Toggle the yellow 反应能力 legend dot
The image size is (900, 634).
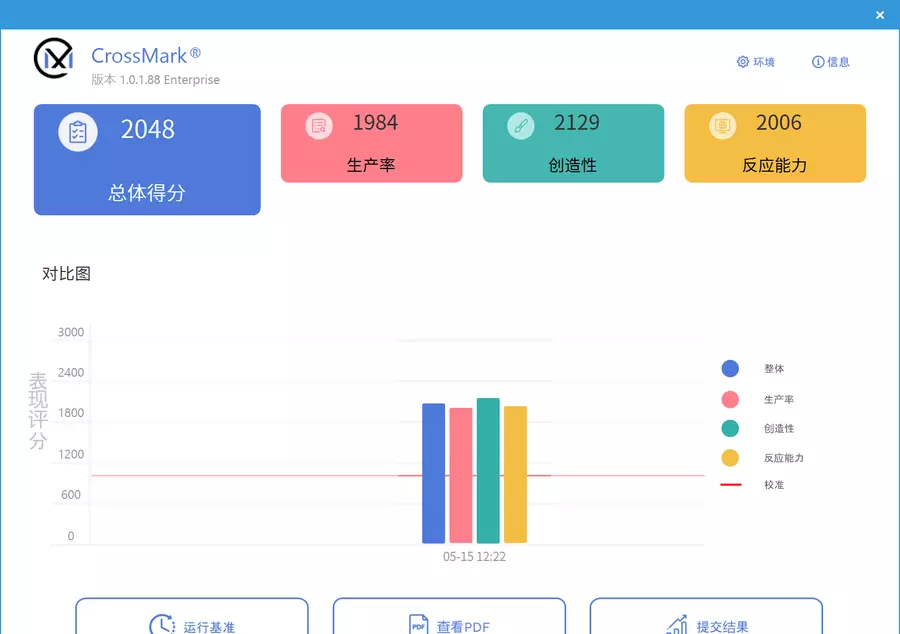(730, 458)
